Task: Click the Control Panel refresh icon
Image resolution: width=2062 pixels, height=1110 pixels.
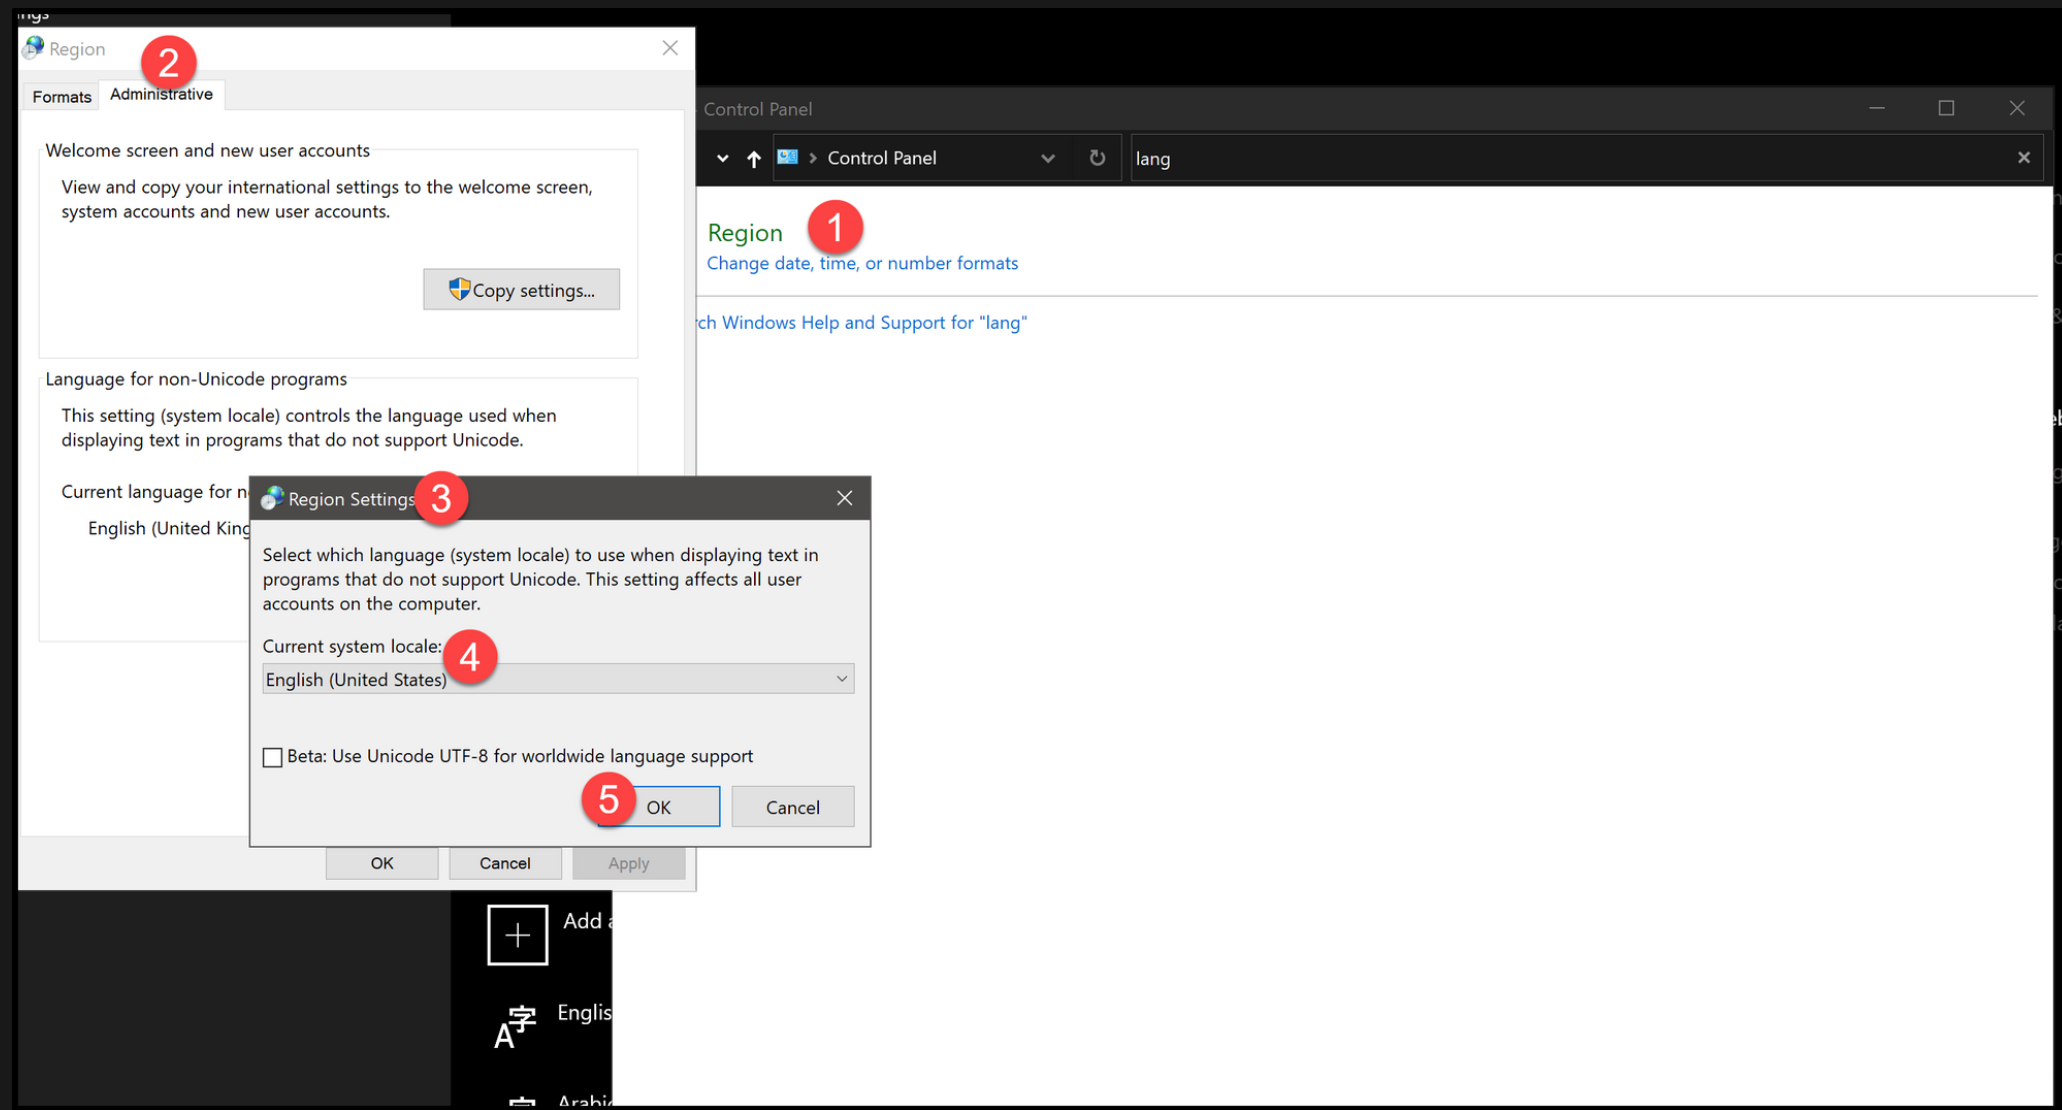Action: click(x=1097, y=158)
